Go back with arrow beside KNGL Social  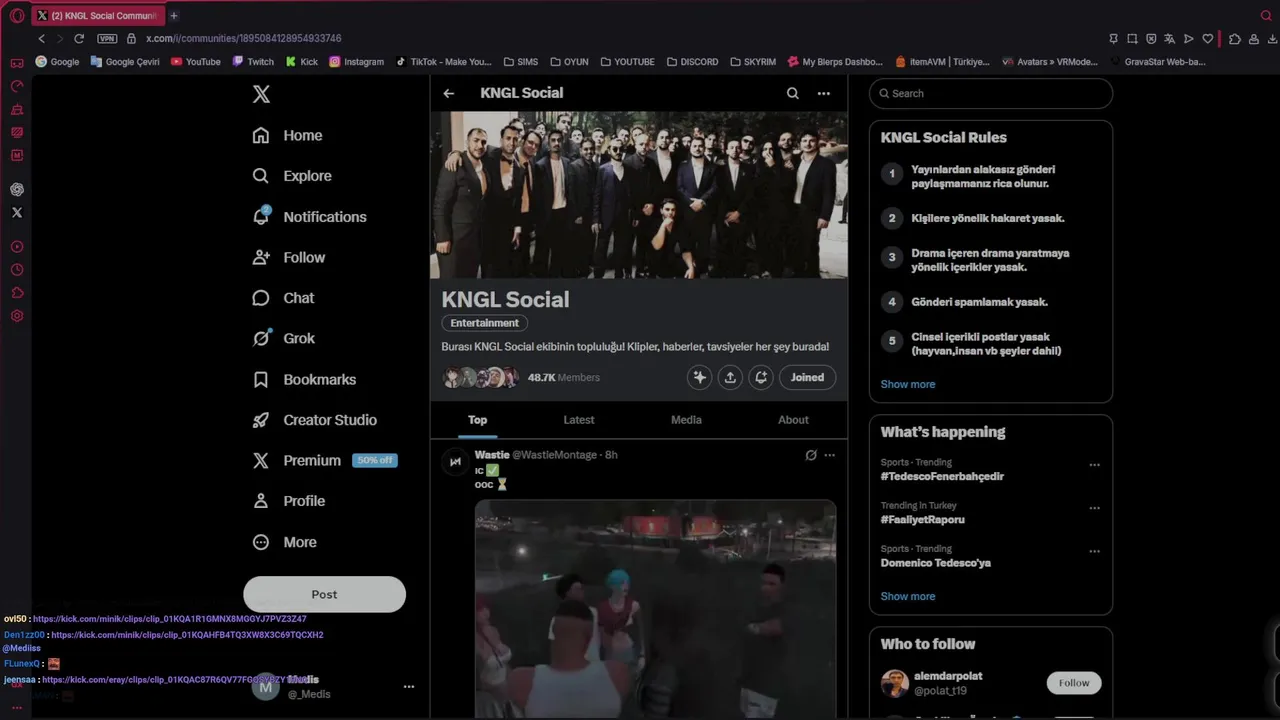pos(449,93)
